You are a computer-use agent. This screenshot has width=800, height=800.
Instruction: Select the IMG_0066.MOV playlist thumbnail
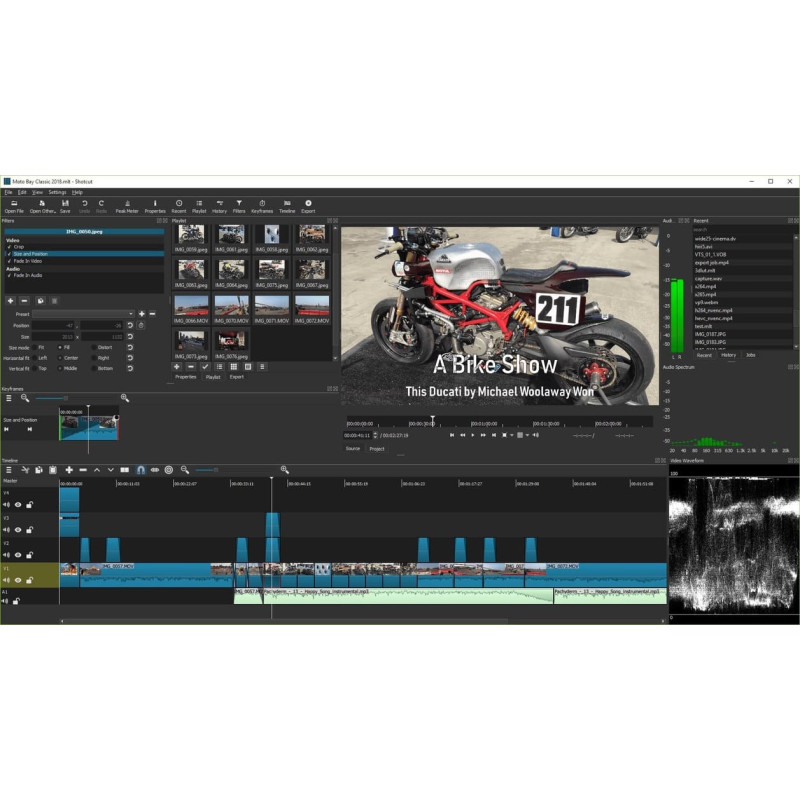191,309
